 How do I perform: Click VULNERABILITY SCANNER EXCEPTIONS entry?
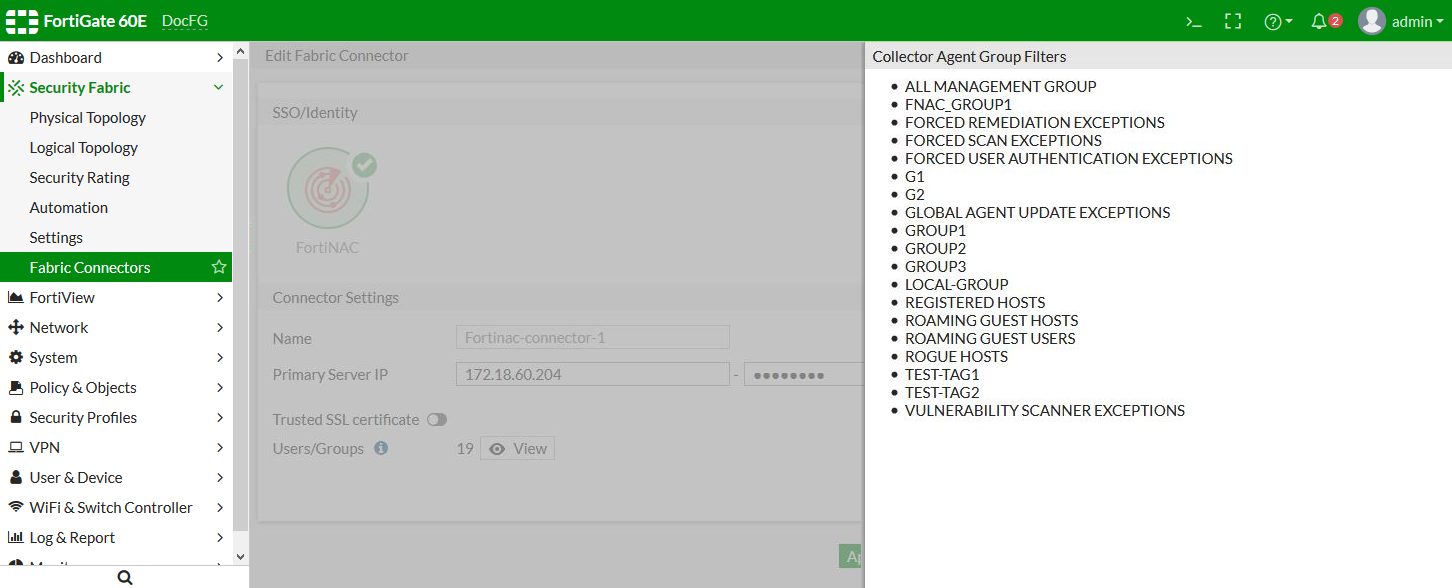1045,410
